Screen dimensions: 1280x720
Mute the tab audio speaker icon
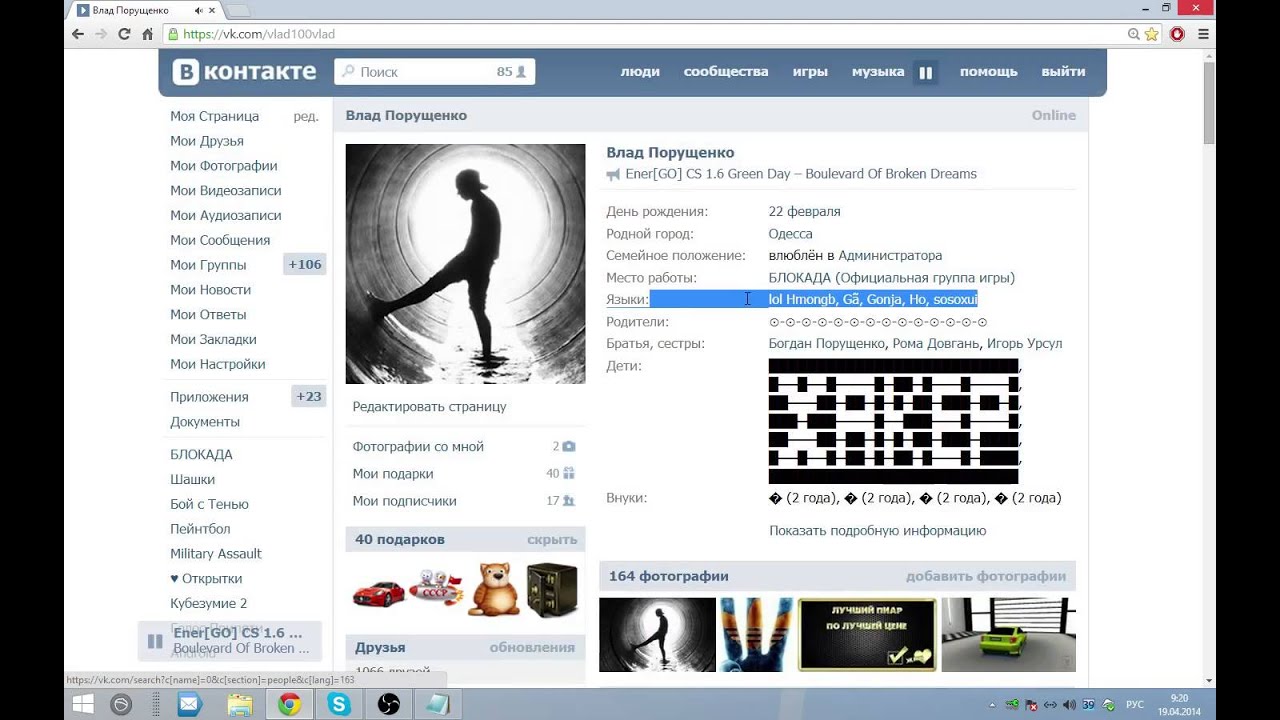198,10
